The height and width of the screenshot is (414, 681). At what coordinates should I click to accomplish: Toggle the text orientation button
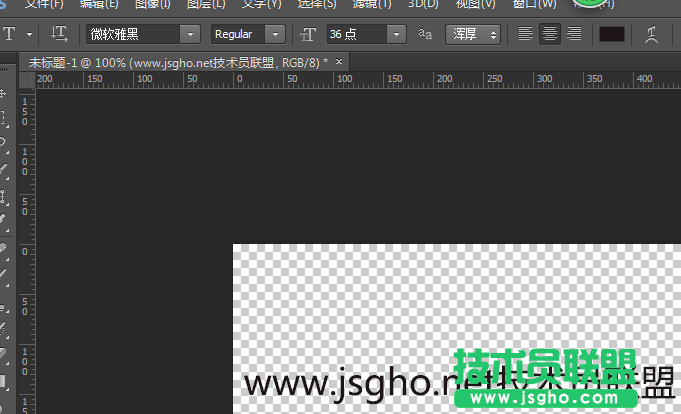(x=60, y=34)
